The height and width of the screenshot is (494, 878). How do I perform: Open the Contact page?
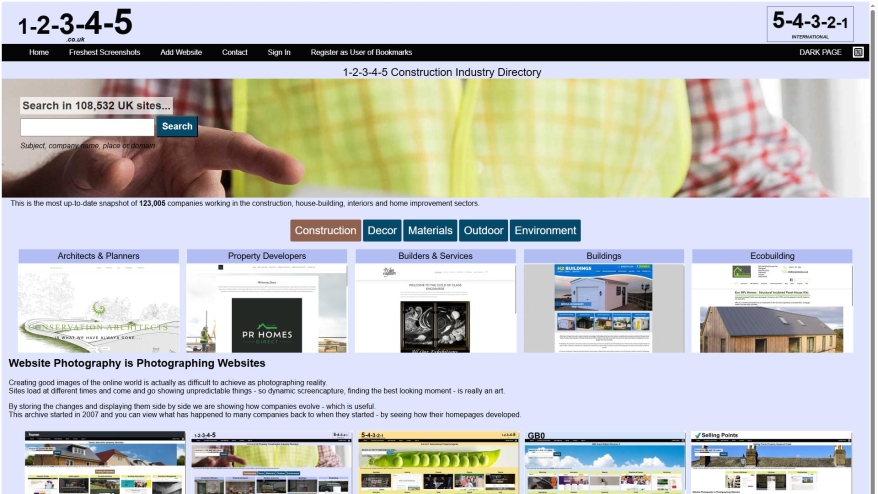click(235, 52)
